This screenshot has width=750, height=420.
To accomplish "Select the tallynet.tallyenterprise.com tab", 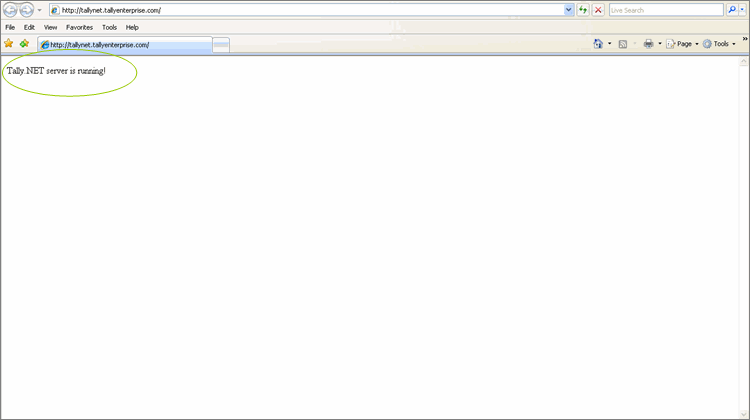I will coord(125,45).
